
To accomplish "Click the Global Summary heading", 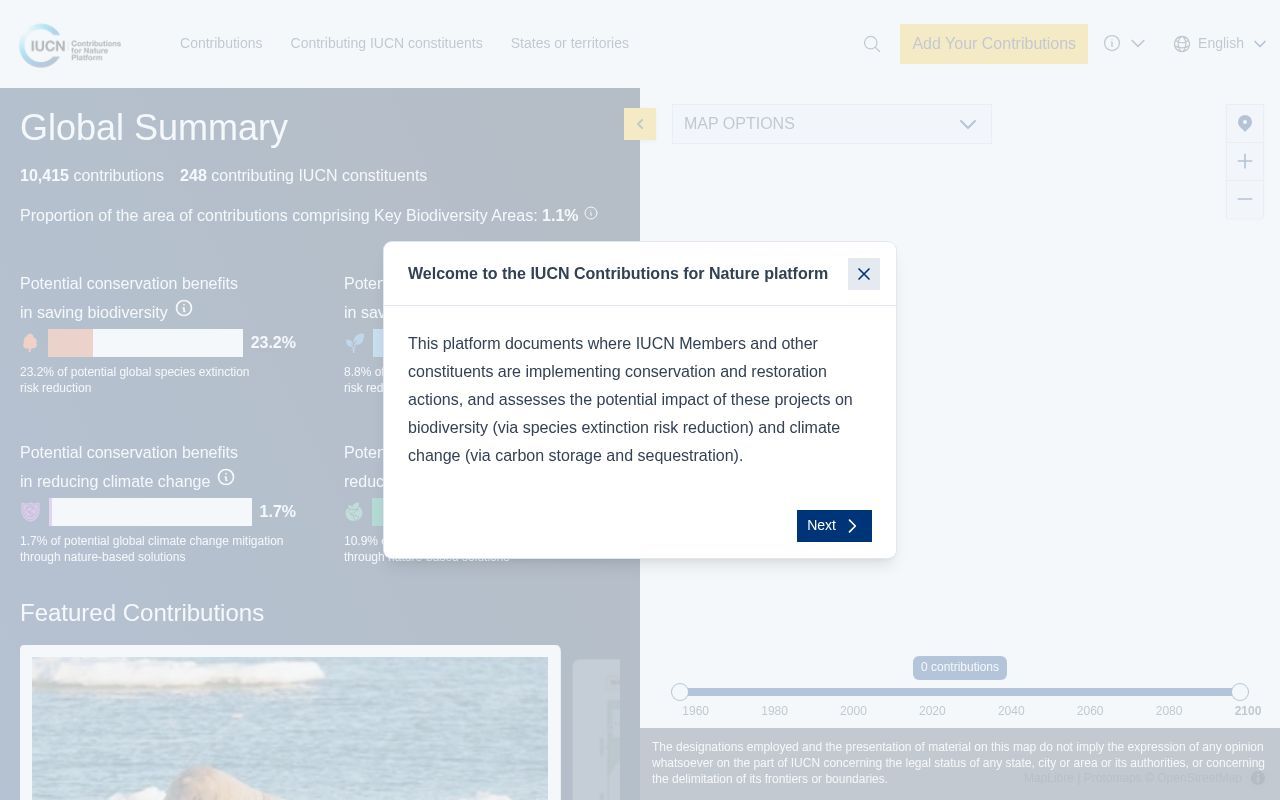I will (154, 128).
